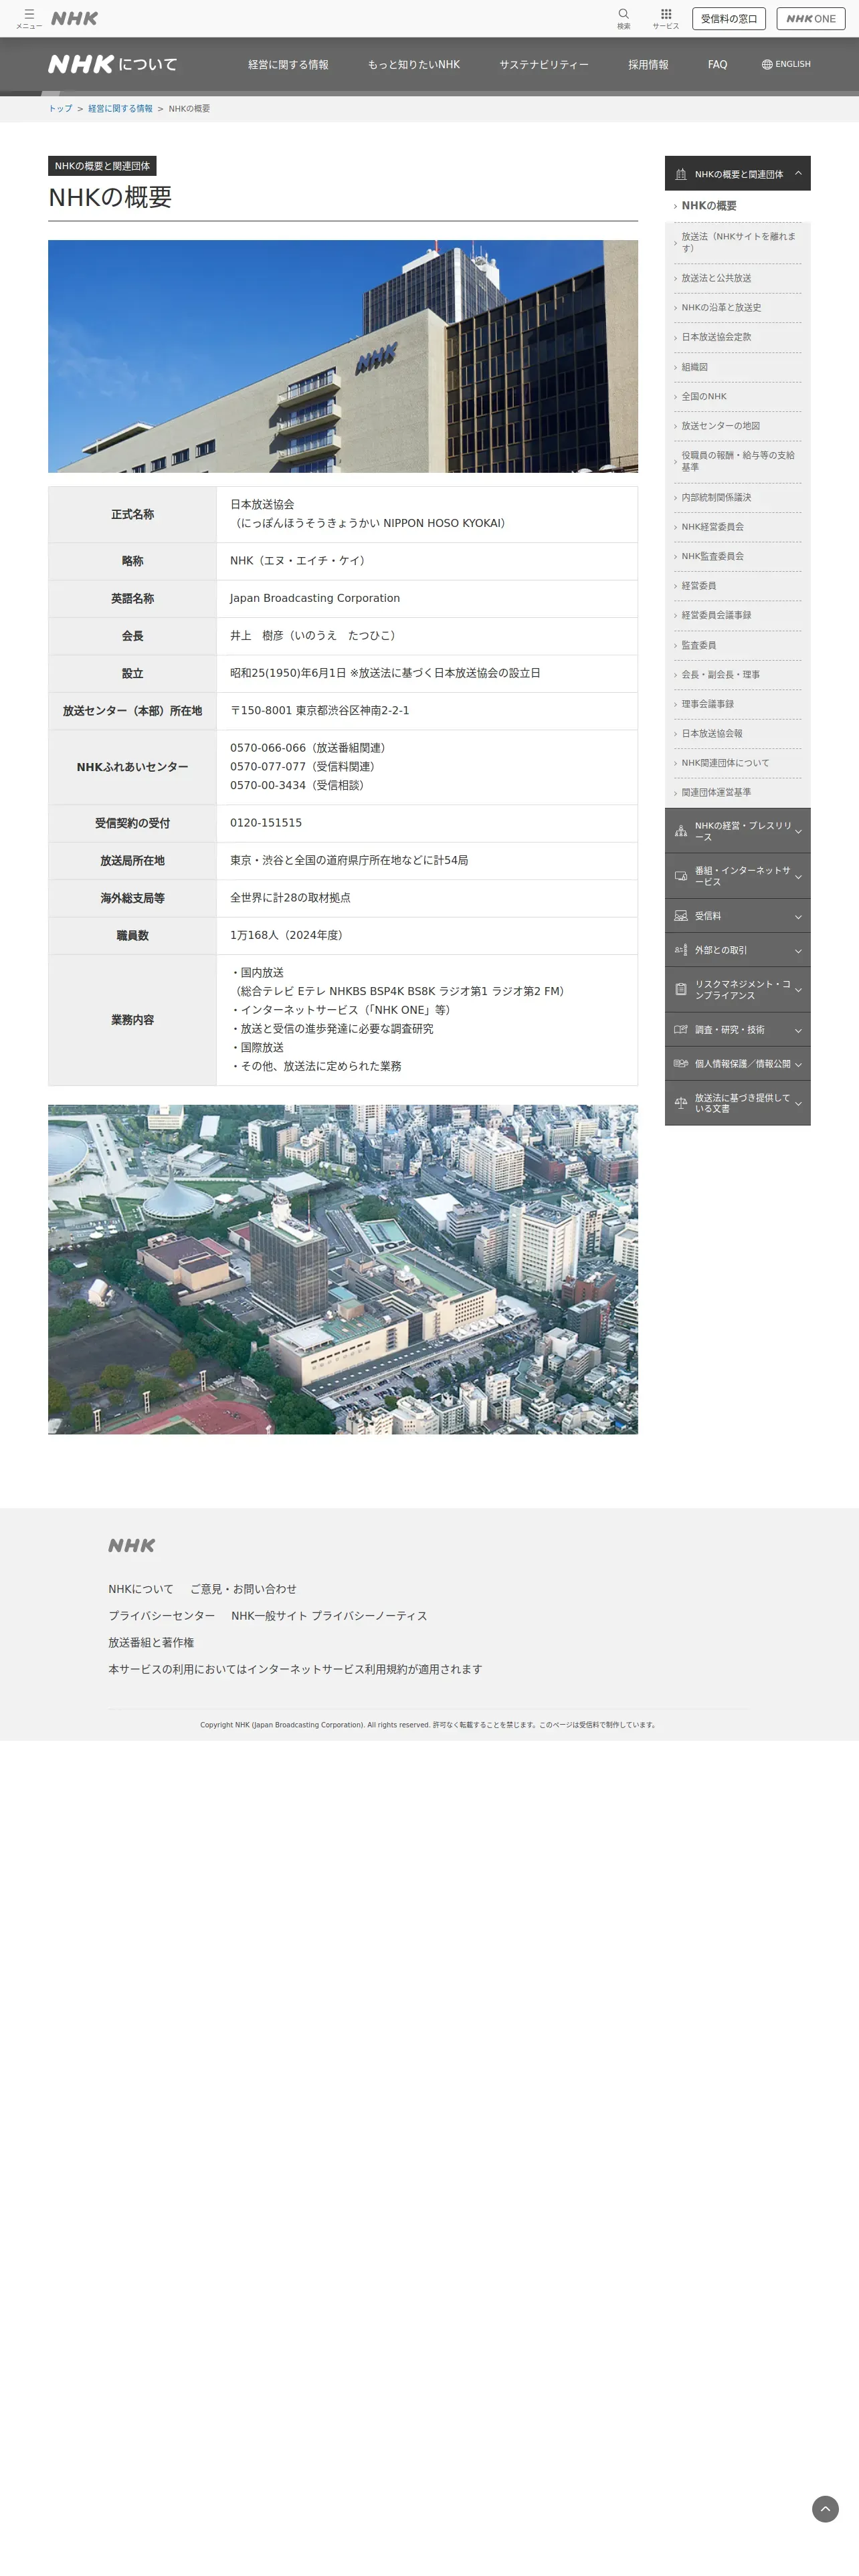The height and width of the screenshot is (2576, 859).
Task: Click the aerial NHK center photo
Action: pos(343,1269)
